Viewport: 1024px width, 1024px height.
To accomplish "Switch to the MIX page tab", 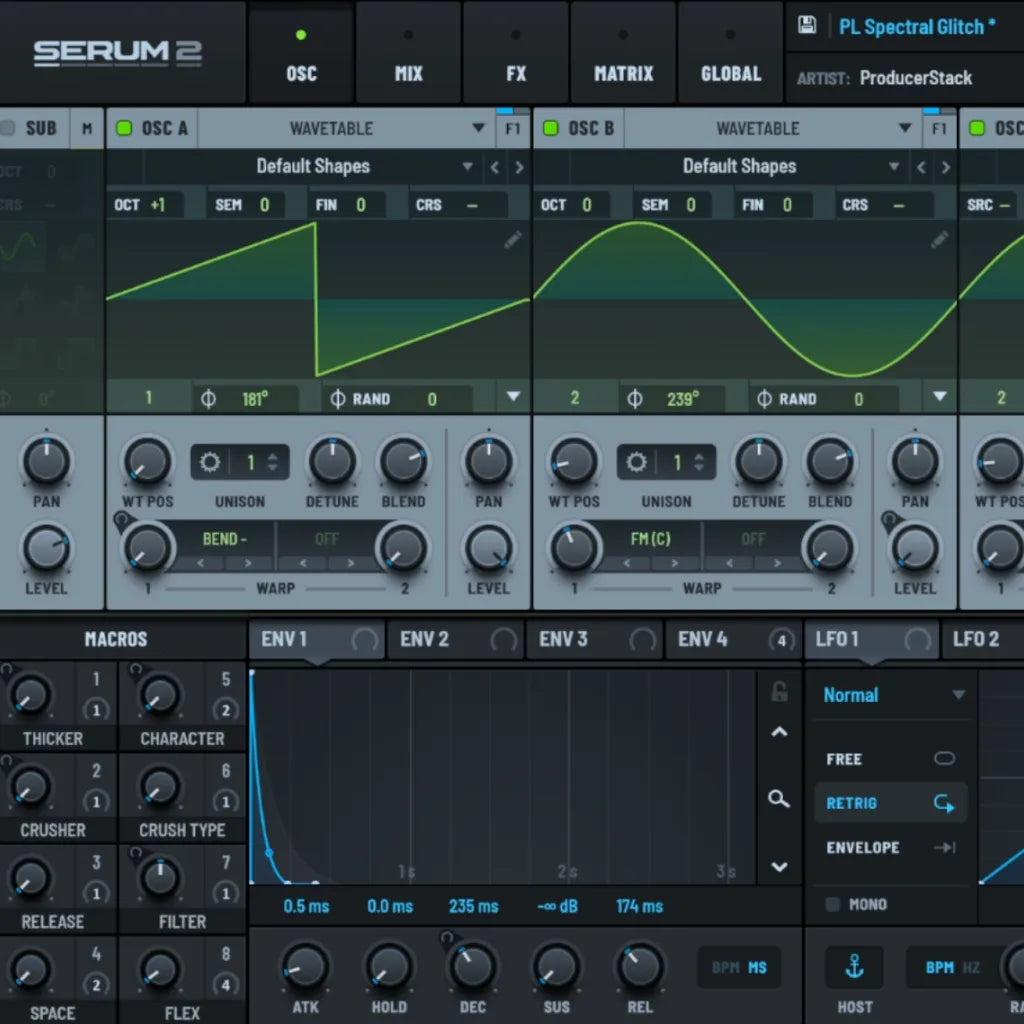I will click(408, 54).
